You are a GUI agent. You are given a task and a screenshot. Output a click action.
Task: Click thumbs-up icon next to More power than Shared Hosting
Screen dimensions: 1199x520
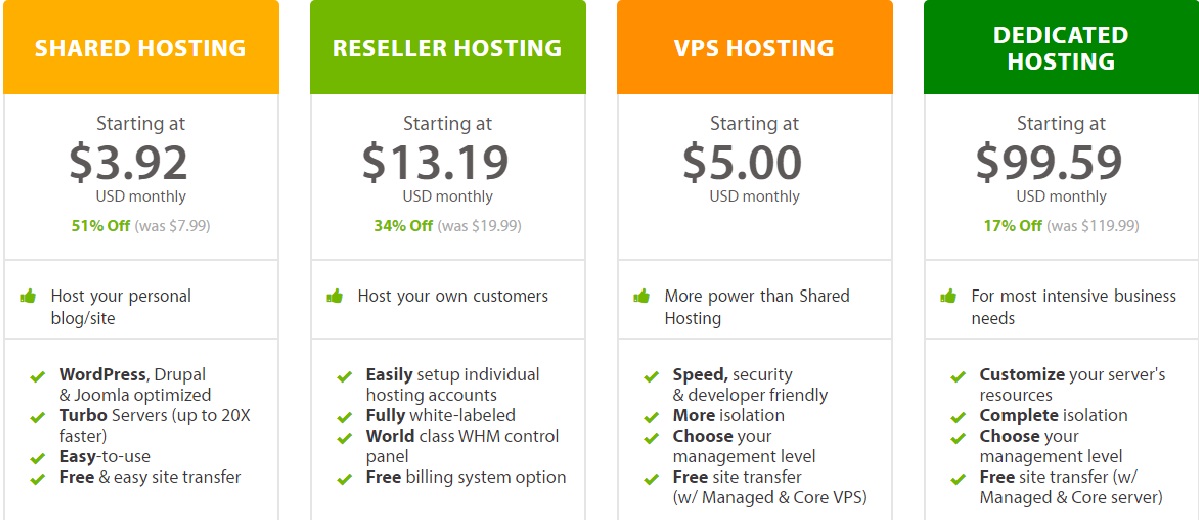[642, 296]
